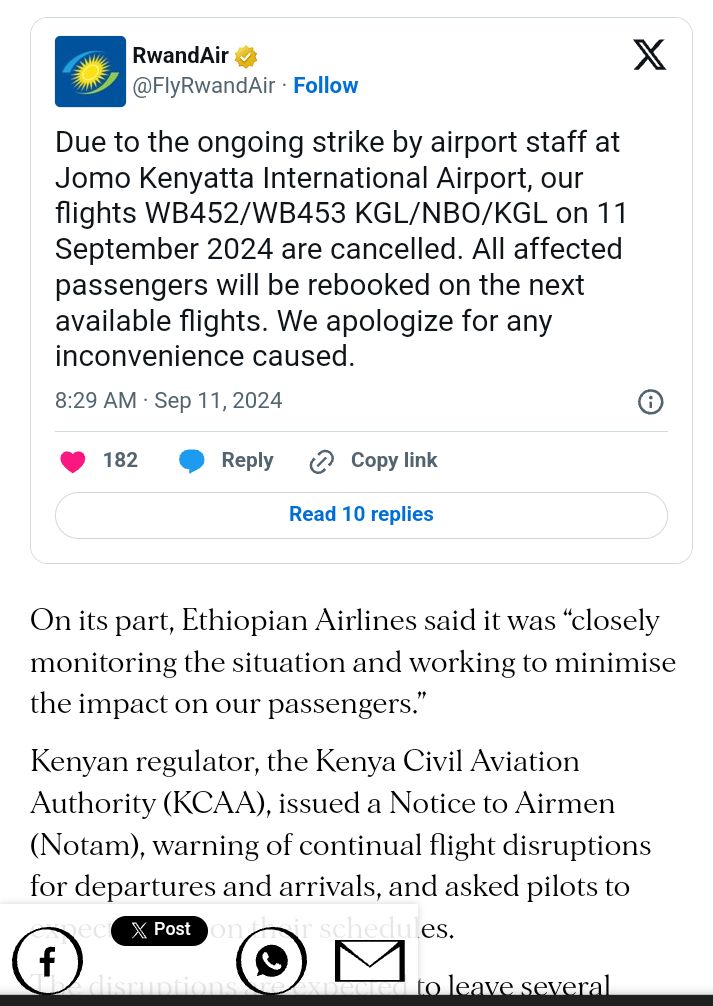Open Read 10 replies

tap(361, 515)
